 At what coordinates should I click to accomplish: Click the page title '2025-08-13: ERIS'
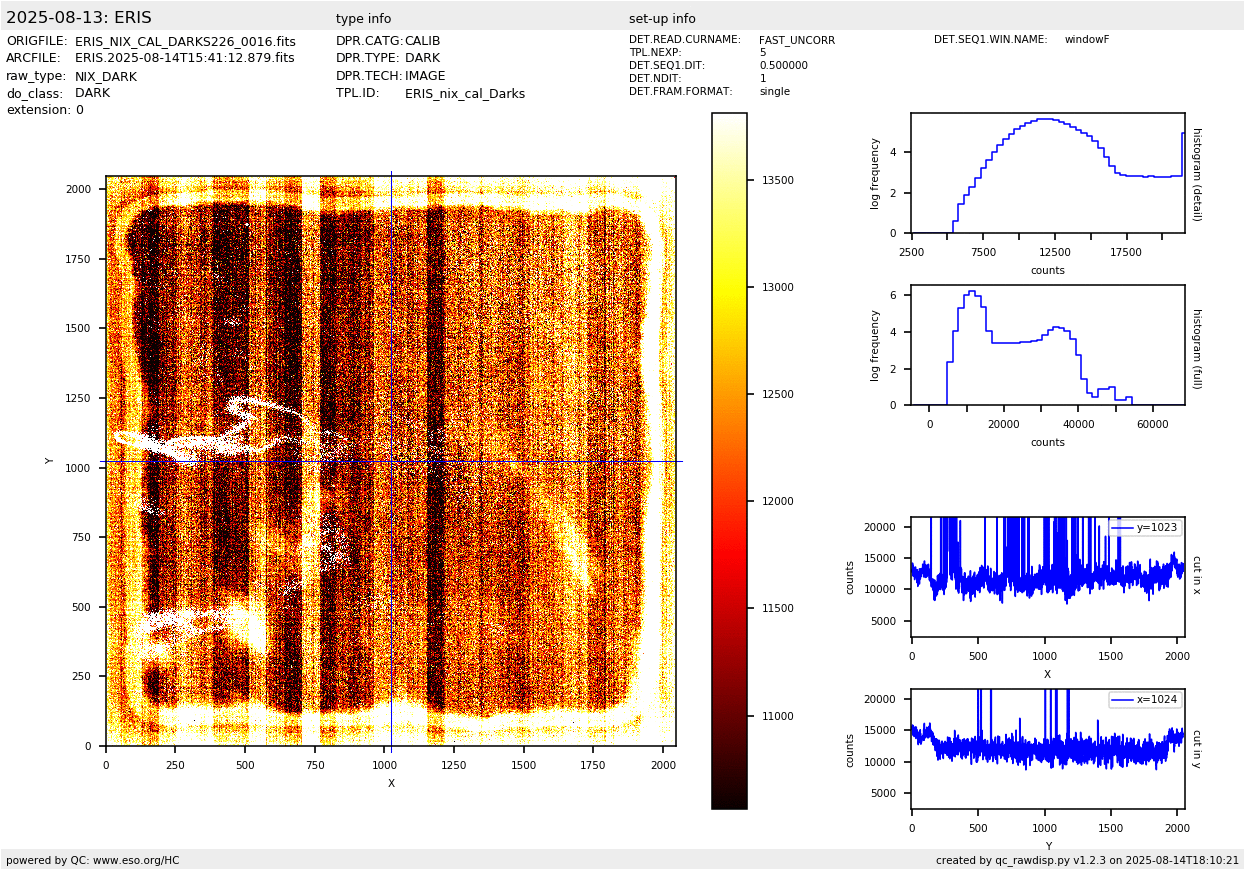click(x=79, y=18)
